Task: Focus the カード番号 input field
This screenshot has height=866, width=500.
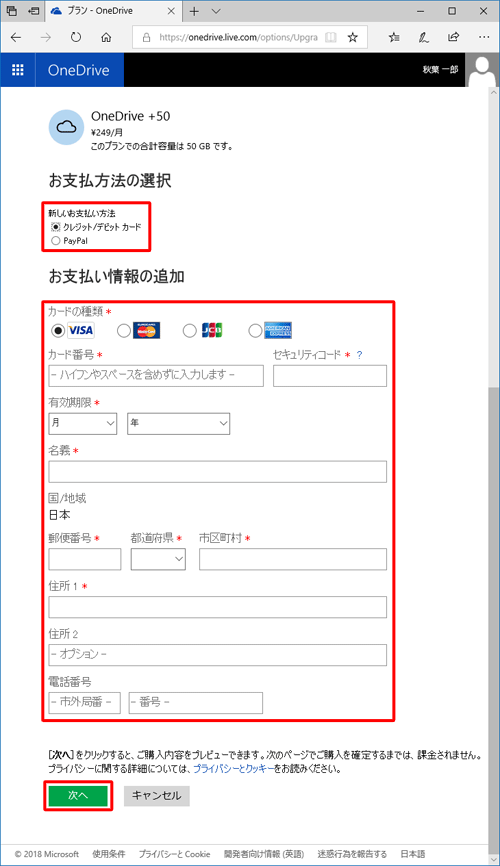Action: [x=156, y=376]
